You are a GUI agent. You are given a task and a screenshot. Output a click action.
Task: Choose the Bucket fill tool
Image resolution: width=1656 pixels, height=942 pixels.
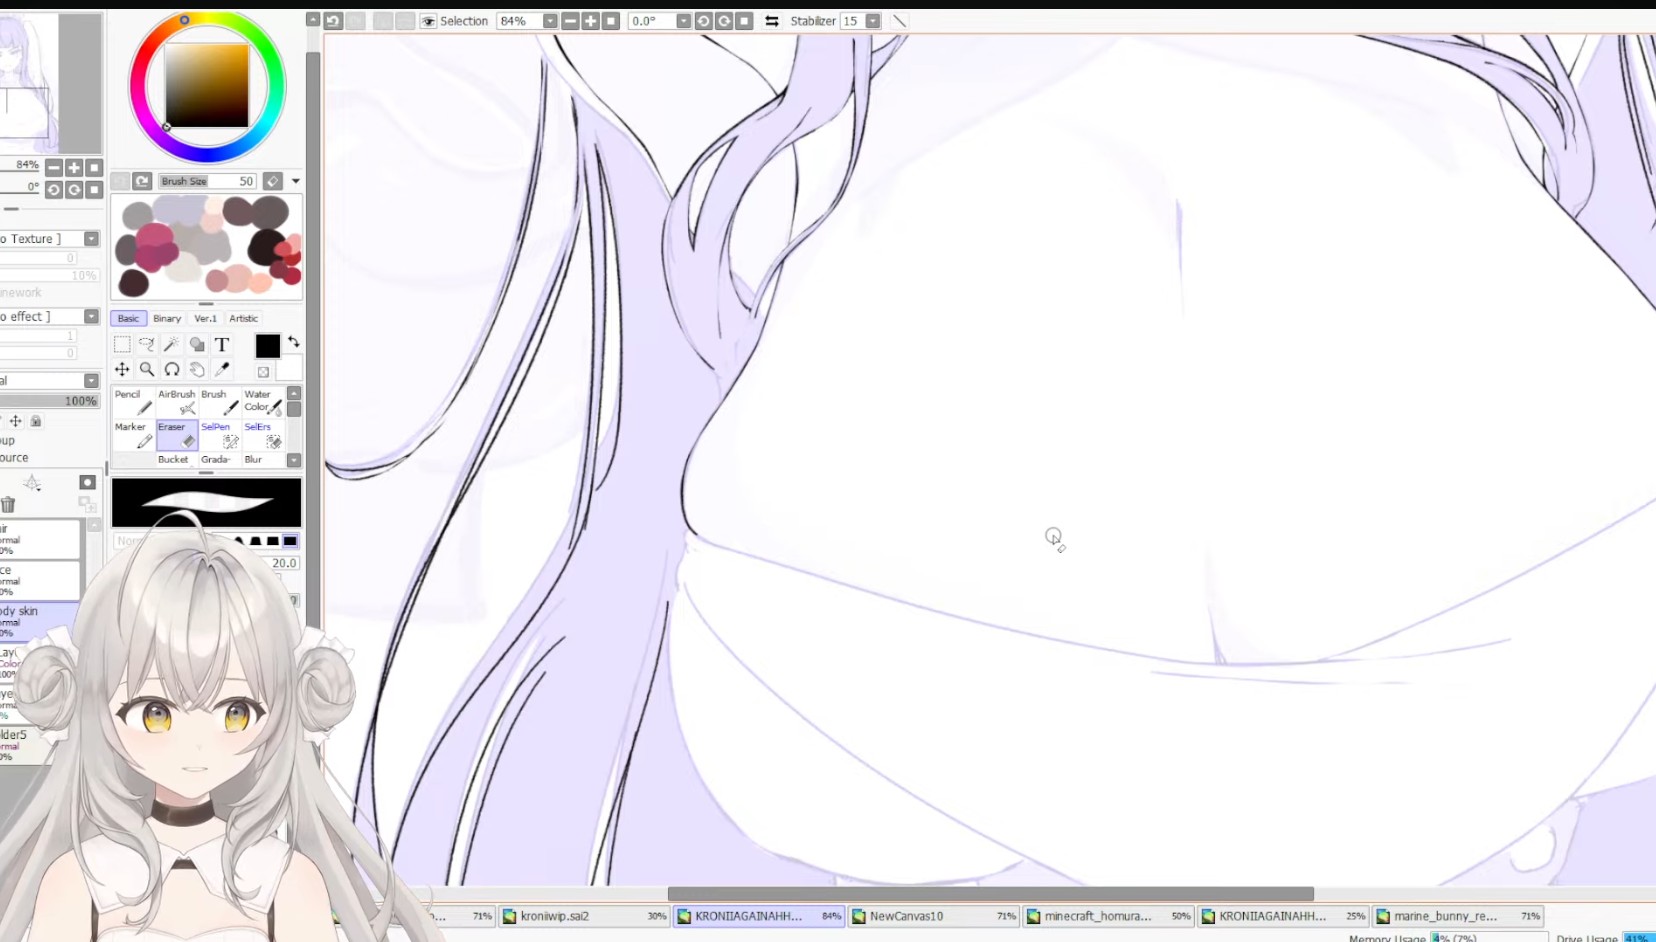click(x=177, y=459)
